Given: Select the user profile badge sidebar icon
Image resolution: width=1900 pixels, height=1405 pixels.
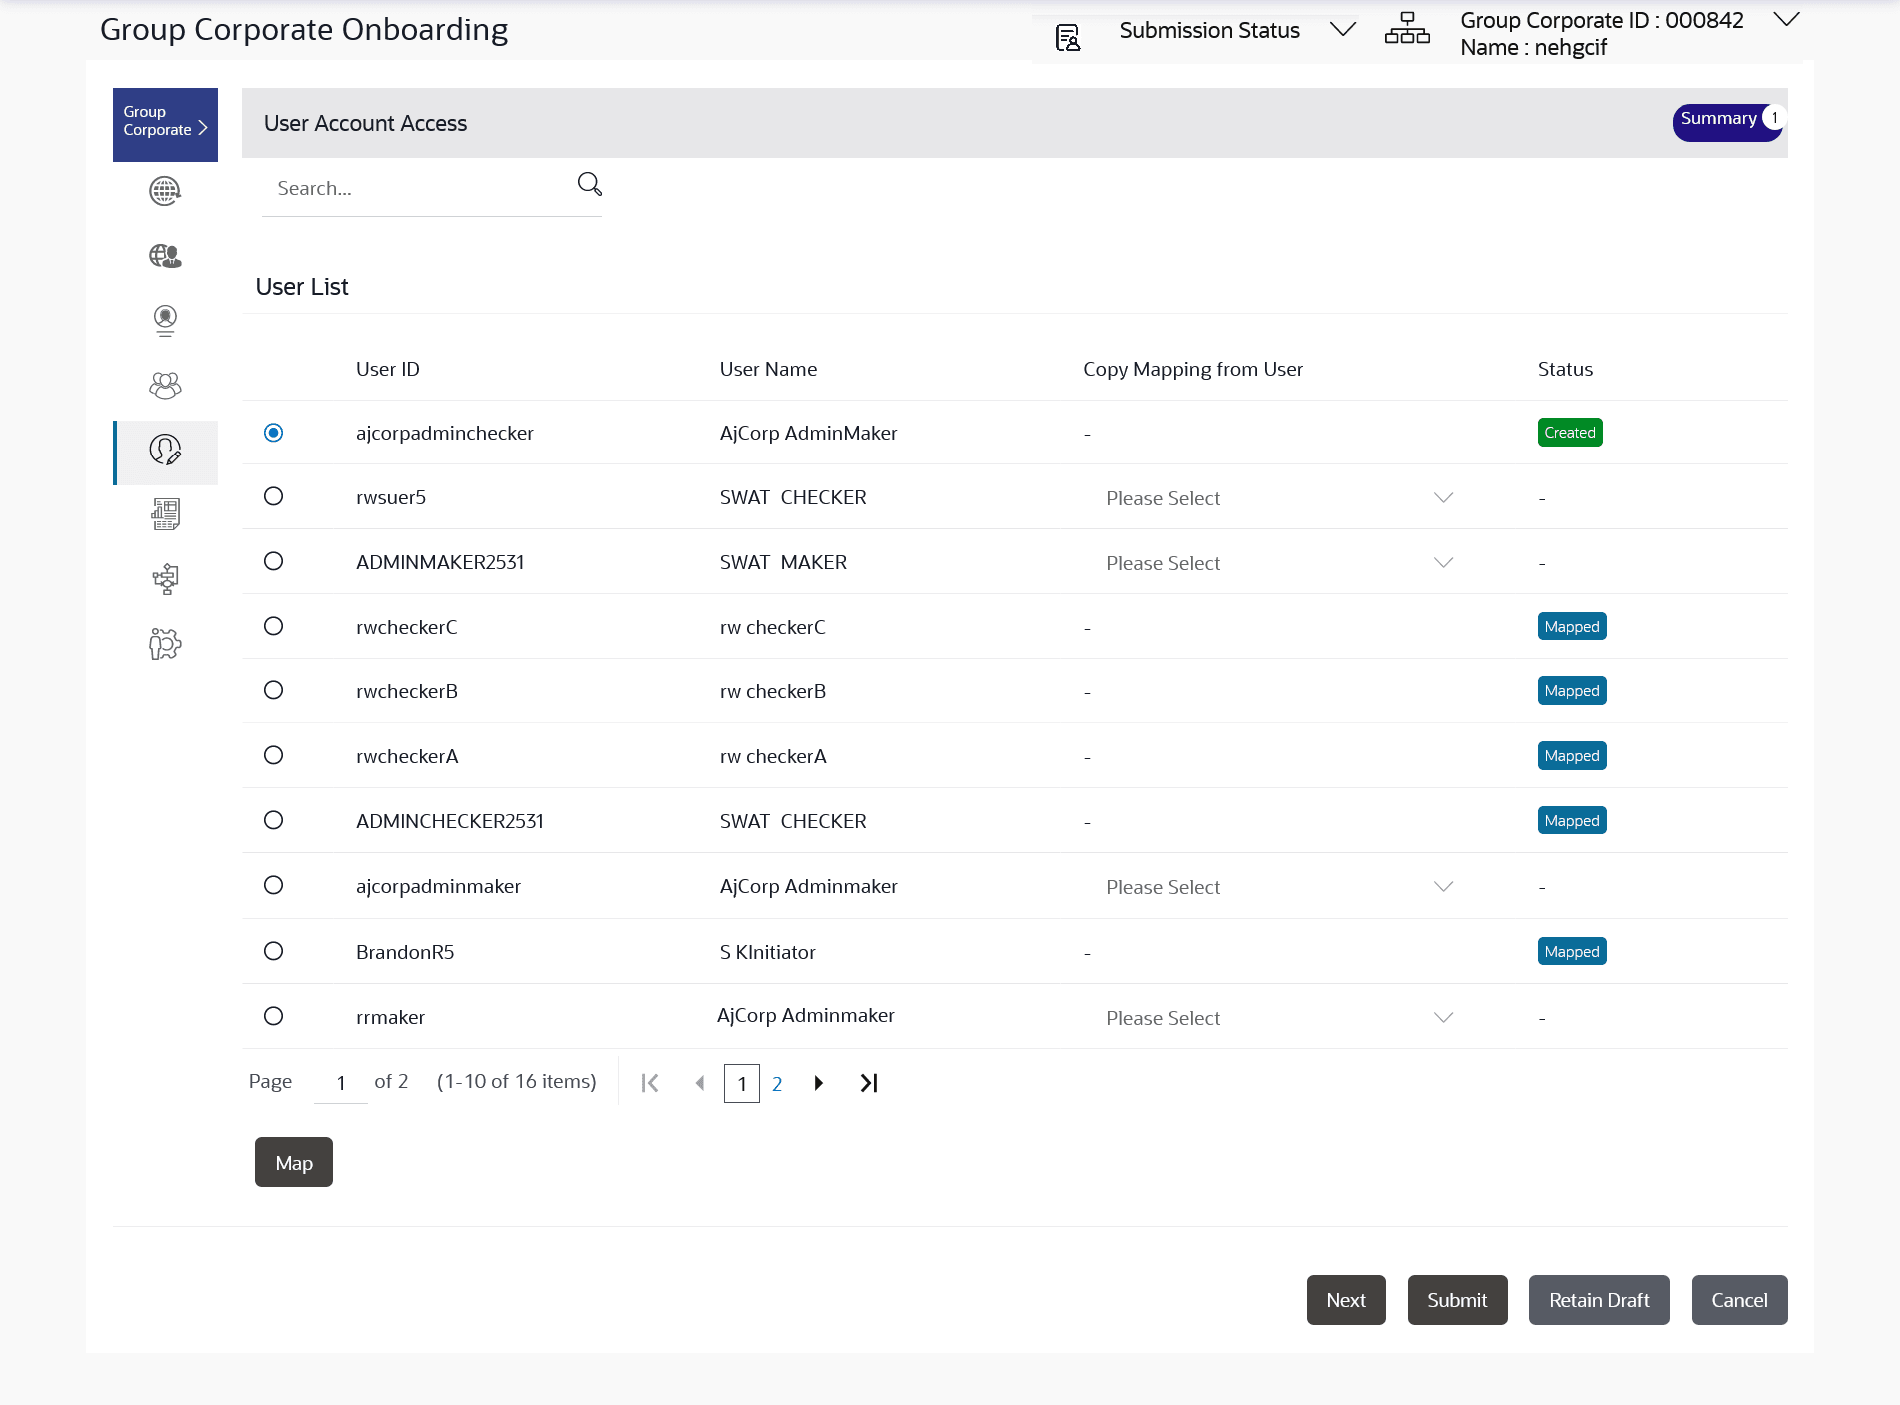Looking at the screenshot, I should [164, 320].
